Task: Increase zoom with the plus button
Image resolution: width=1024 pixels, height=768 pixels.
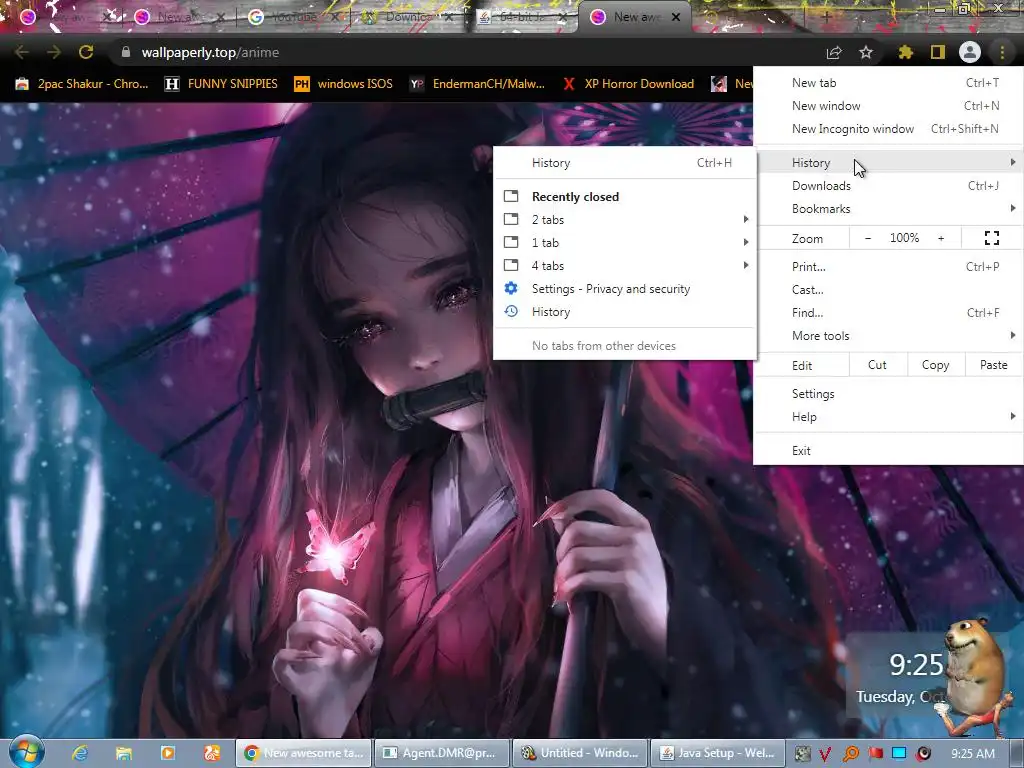Action: pyautogui.click(x=941, y=238)
